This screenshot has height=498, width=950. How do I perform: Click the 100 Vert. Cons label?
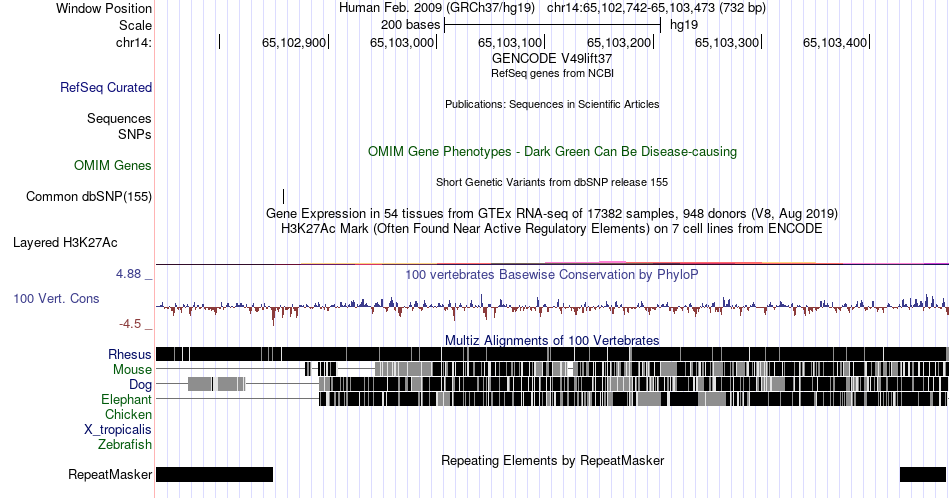(x=56, y=298)
